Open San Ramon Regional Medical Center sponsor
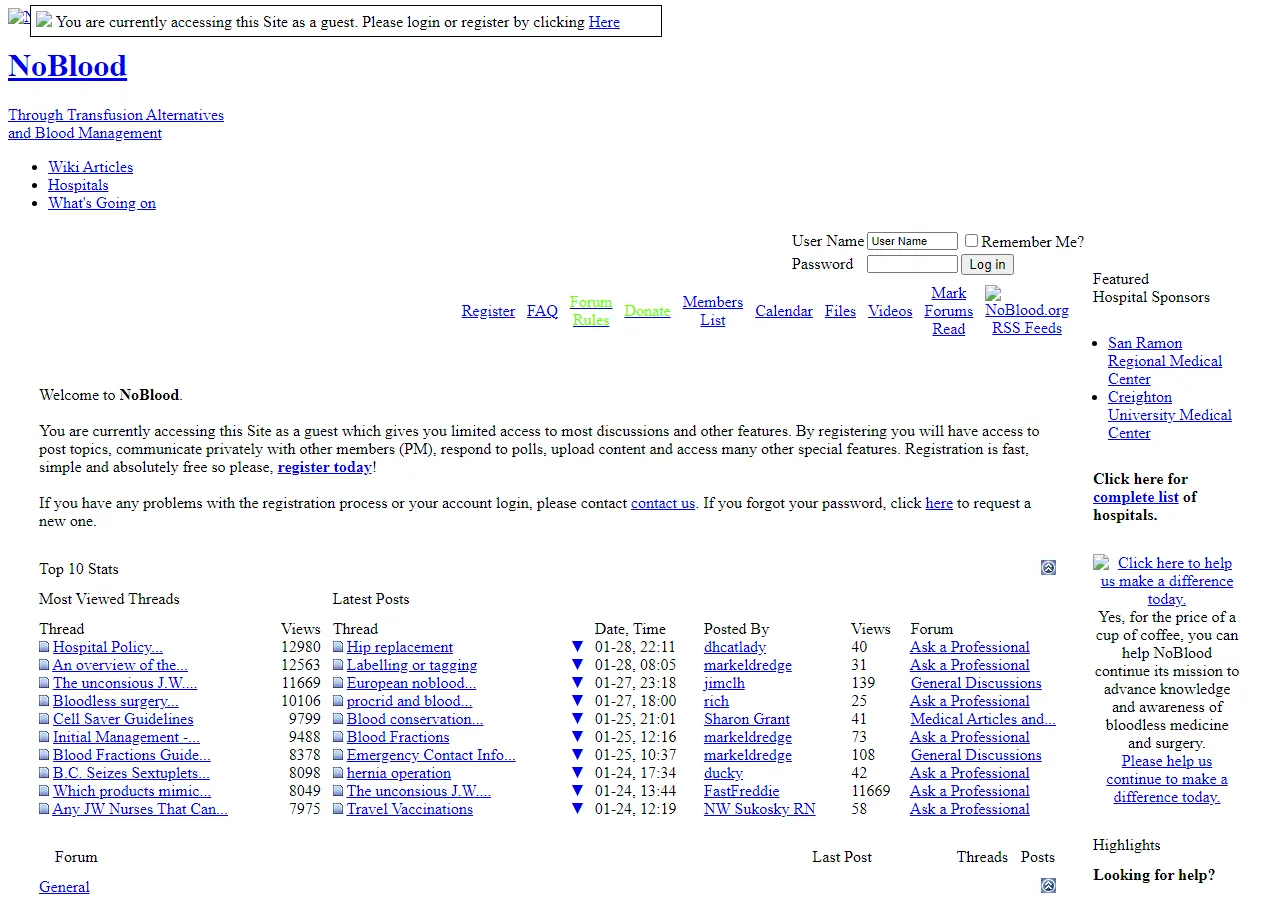1280x900 pixels. click(x=1165, y=361)
